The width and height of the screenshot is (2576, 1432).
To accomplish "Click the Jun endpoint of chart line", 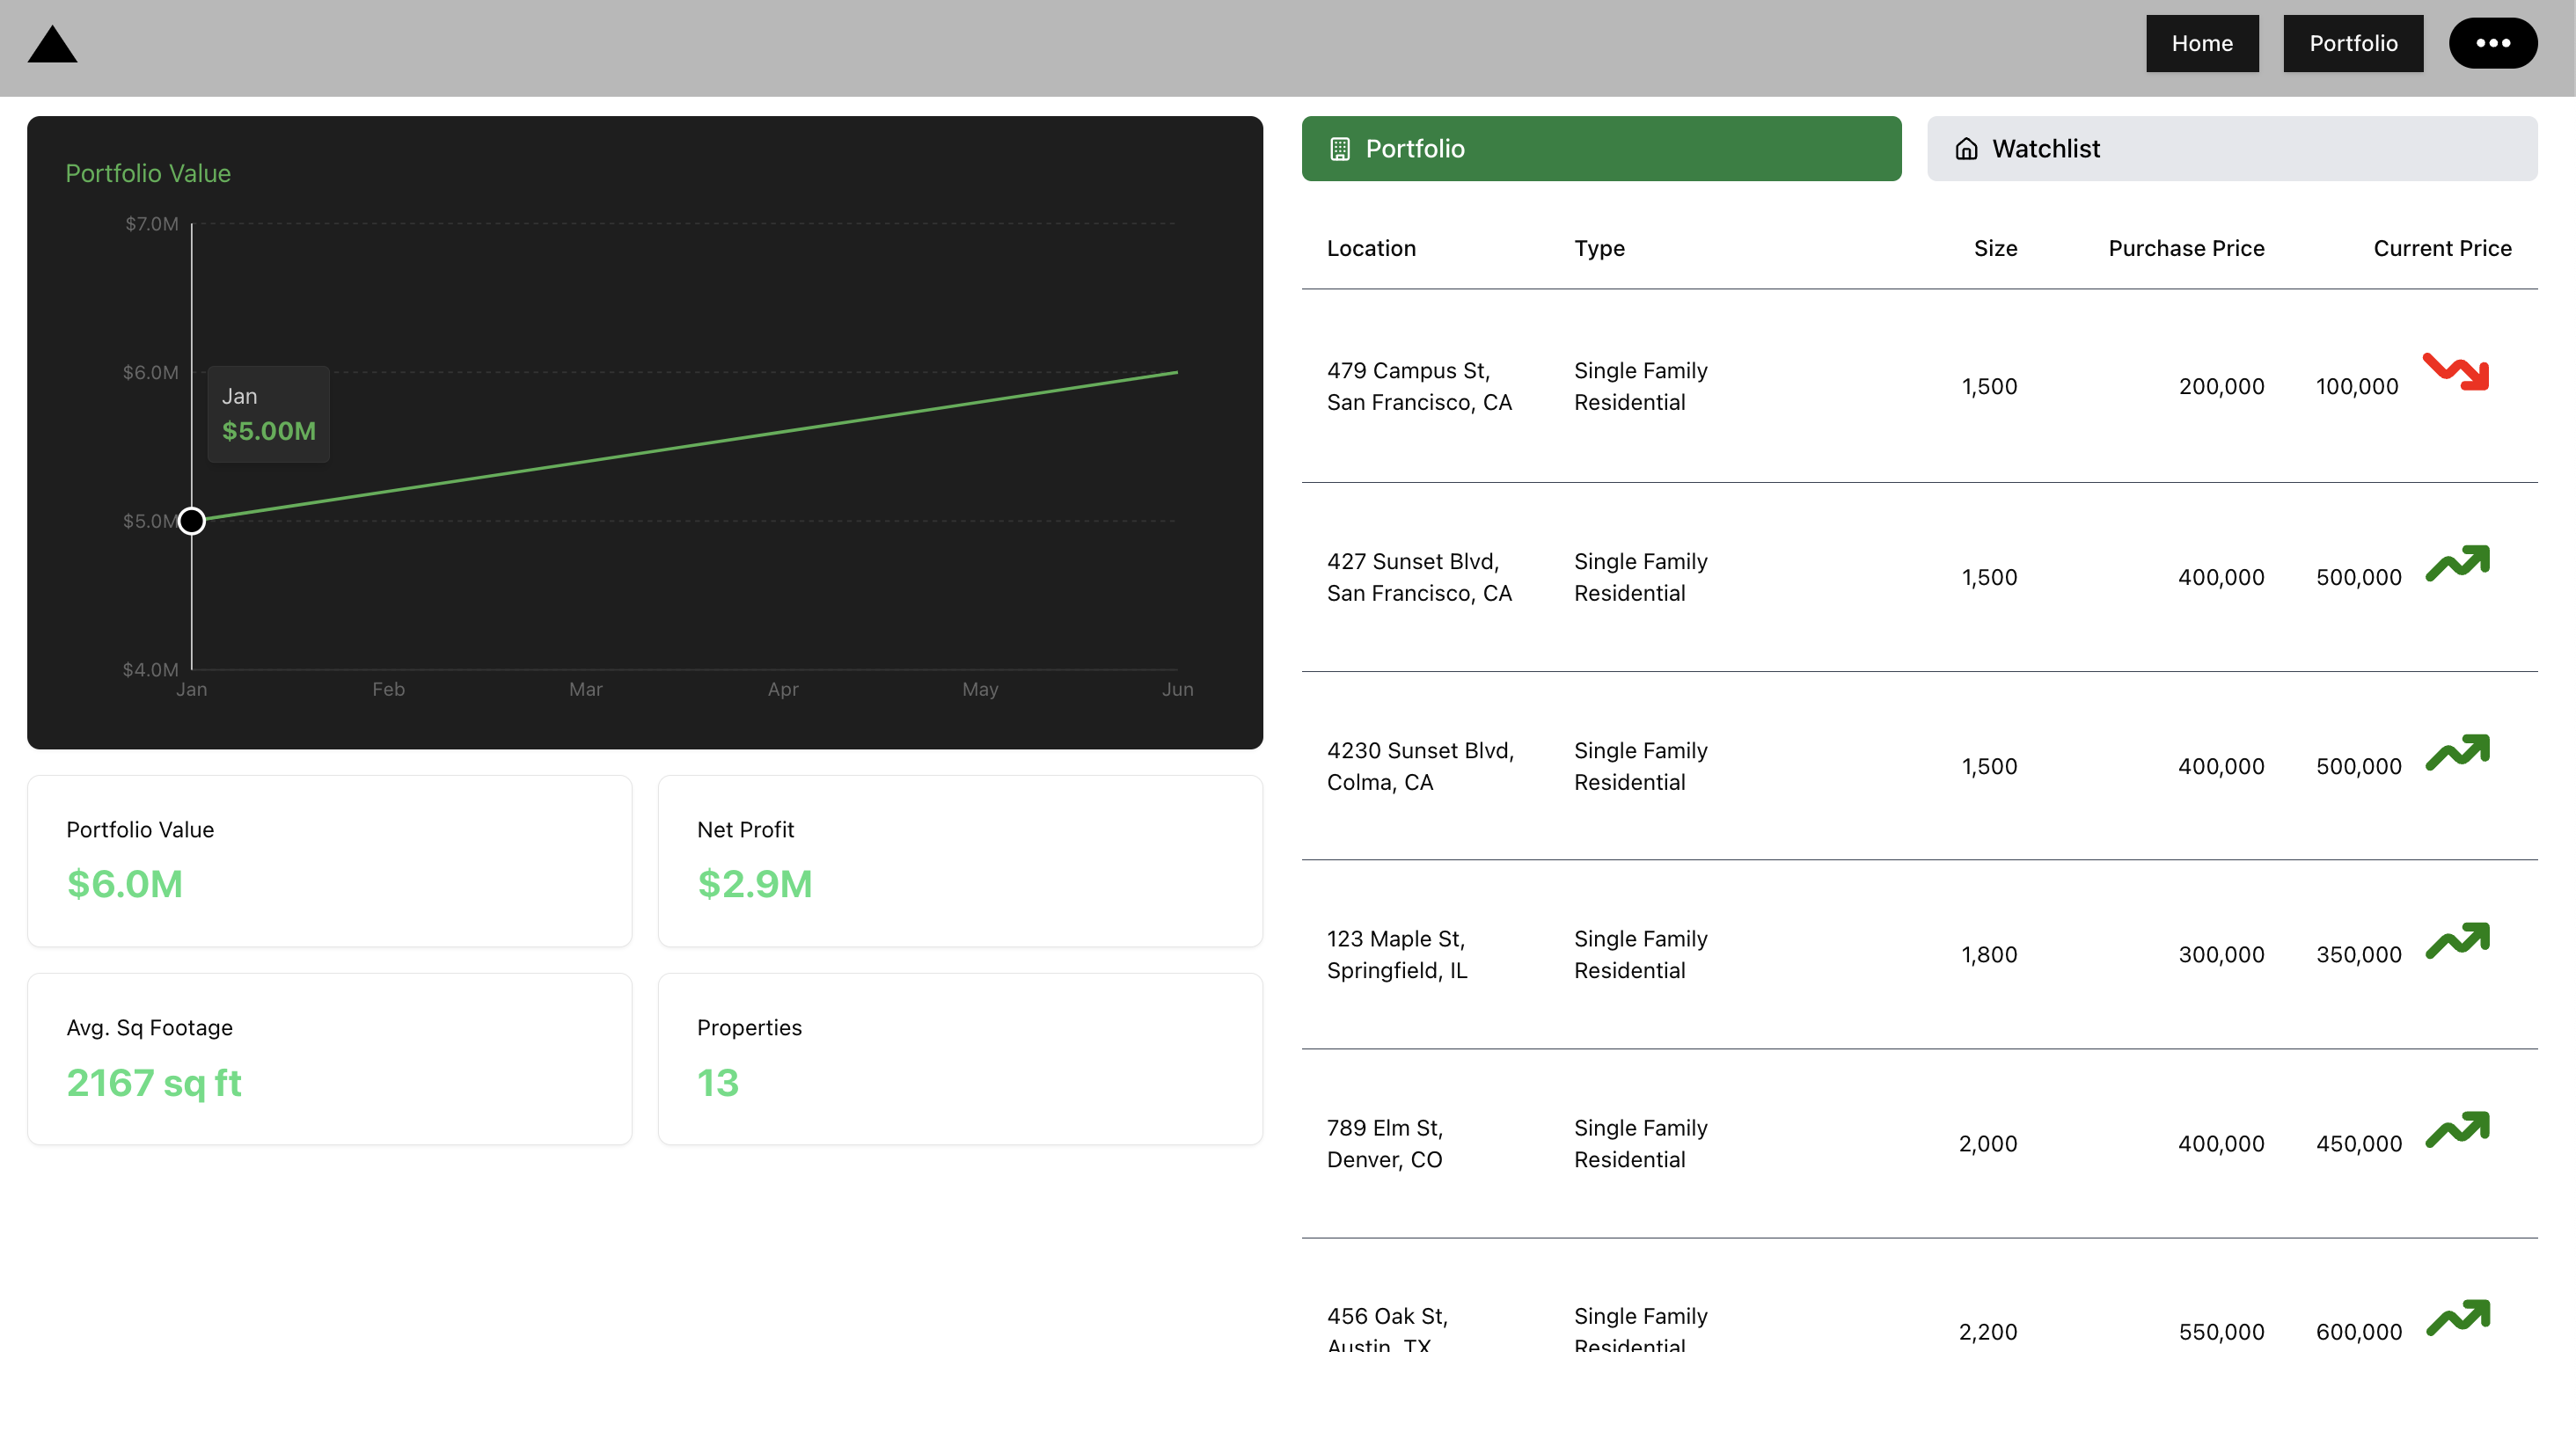I will [1176, 373].
